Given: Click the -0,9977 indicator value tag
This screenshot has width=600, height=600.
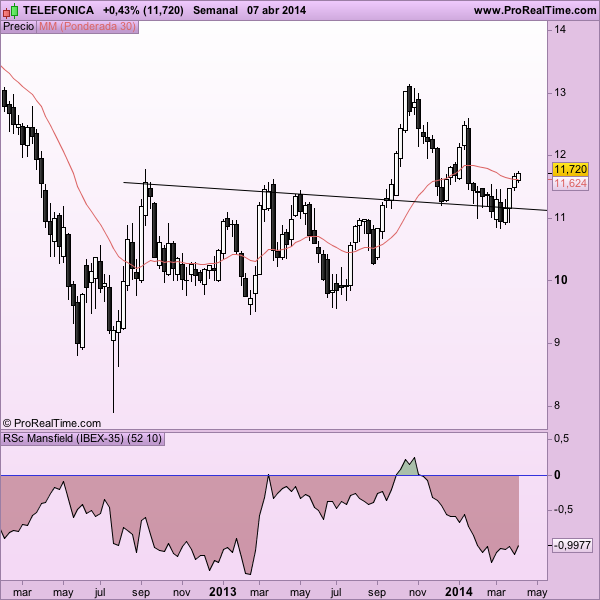Looking at the screenshot, I should (x=572, y=545).
